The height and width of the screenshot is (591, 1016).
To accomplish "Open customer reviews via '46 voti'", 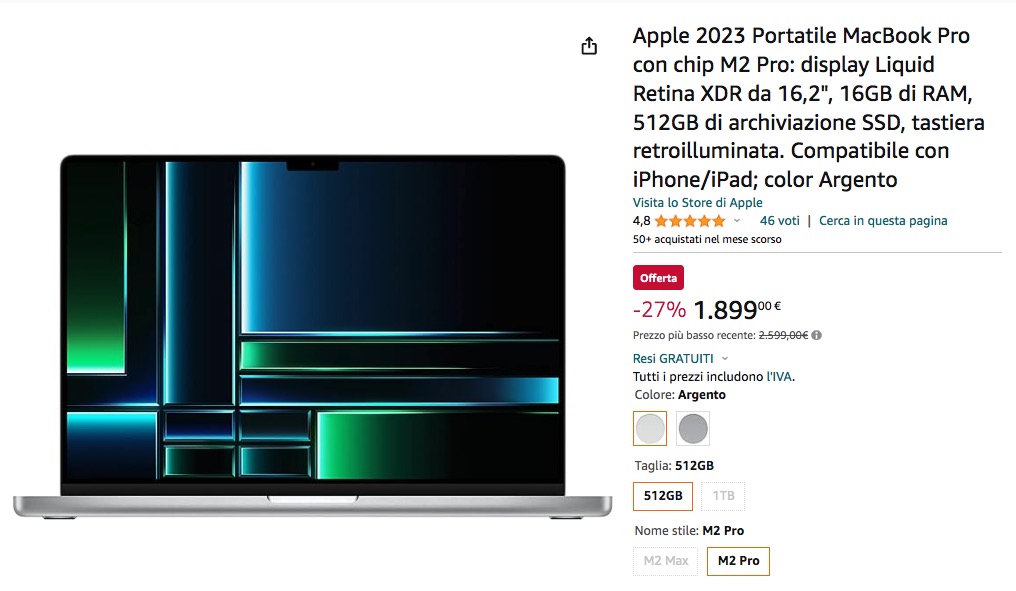I will pyautogui.click(x=778, y=221).
